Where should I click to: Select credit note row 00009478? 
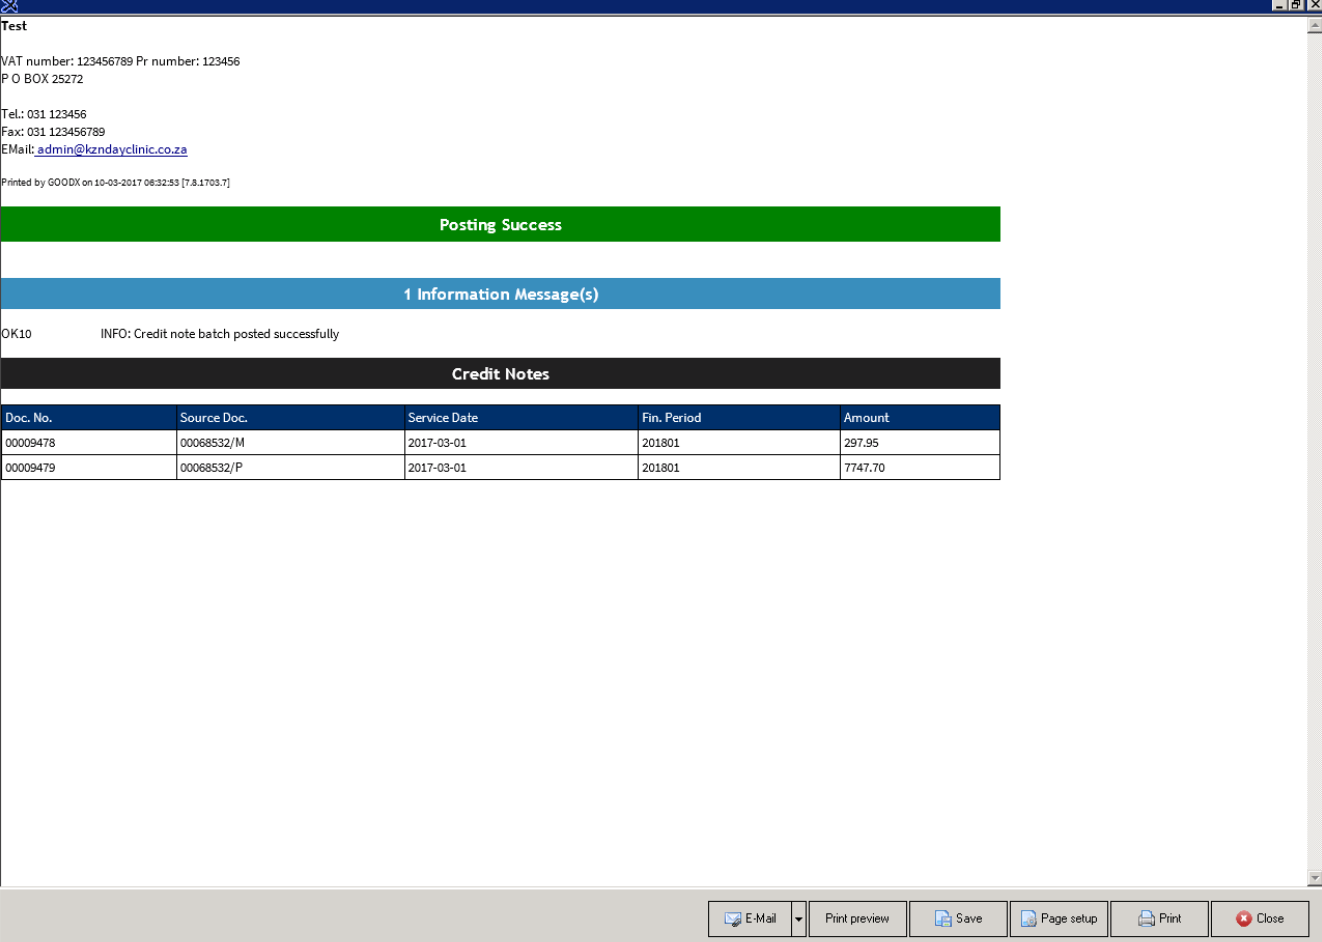[x=400, y=442]
